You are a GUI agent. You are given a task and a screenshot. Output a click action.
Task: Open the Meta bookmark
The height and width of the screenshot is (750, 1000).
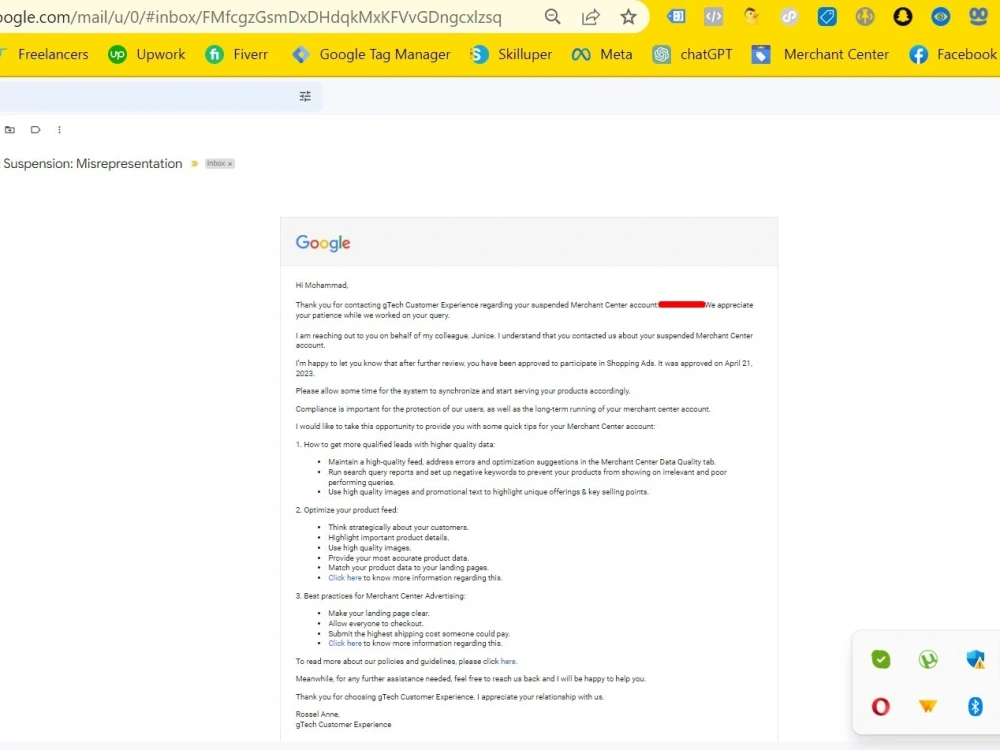(x=602, y=55)
